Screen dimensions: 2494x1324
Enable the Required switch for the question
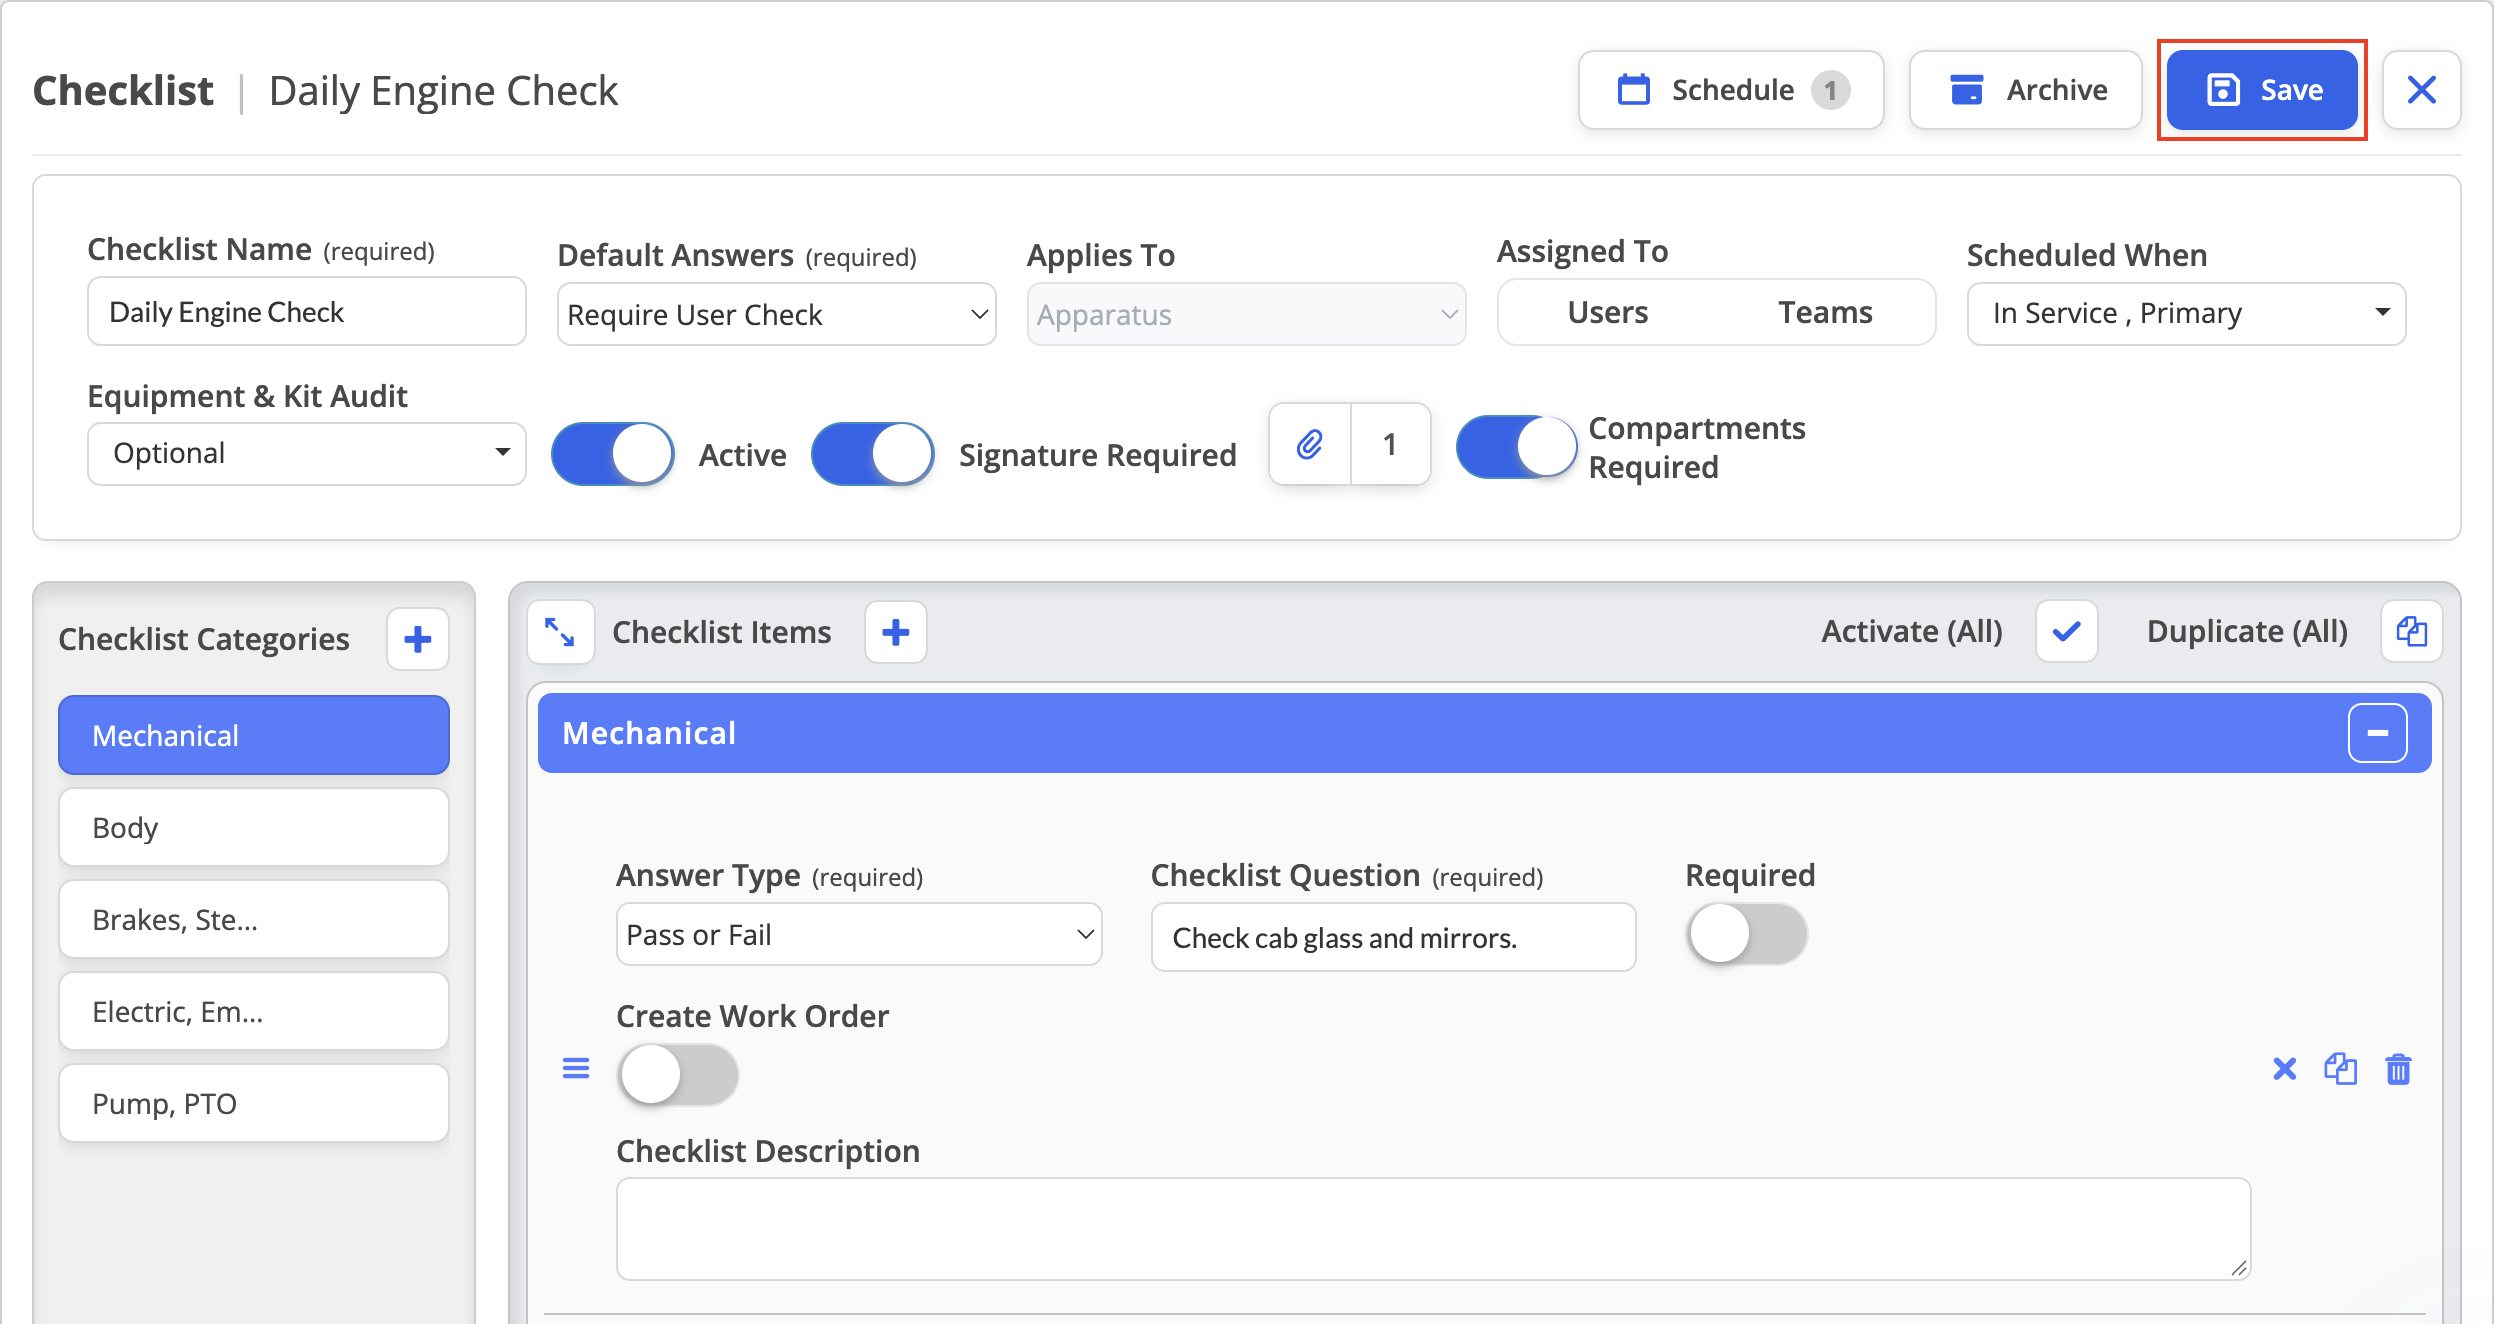coord(1747,934)
